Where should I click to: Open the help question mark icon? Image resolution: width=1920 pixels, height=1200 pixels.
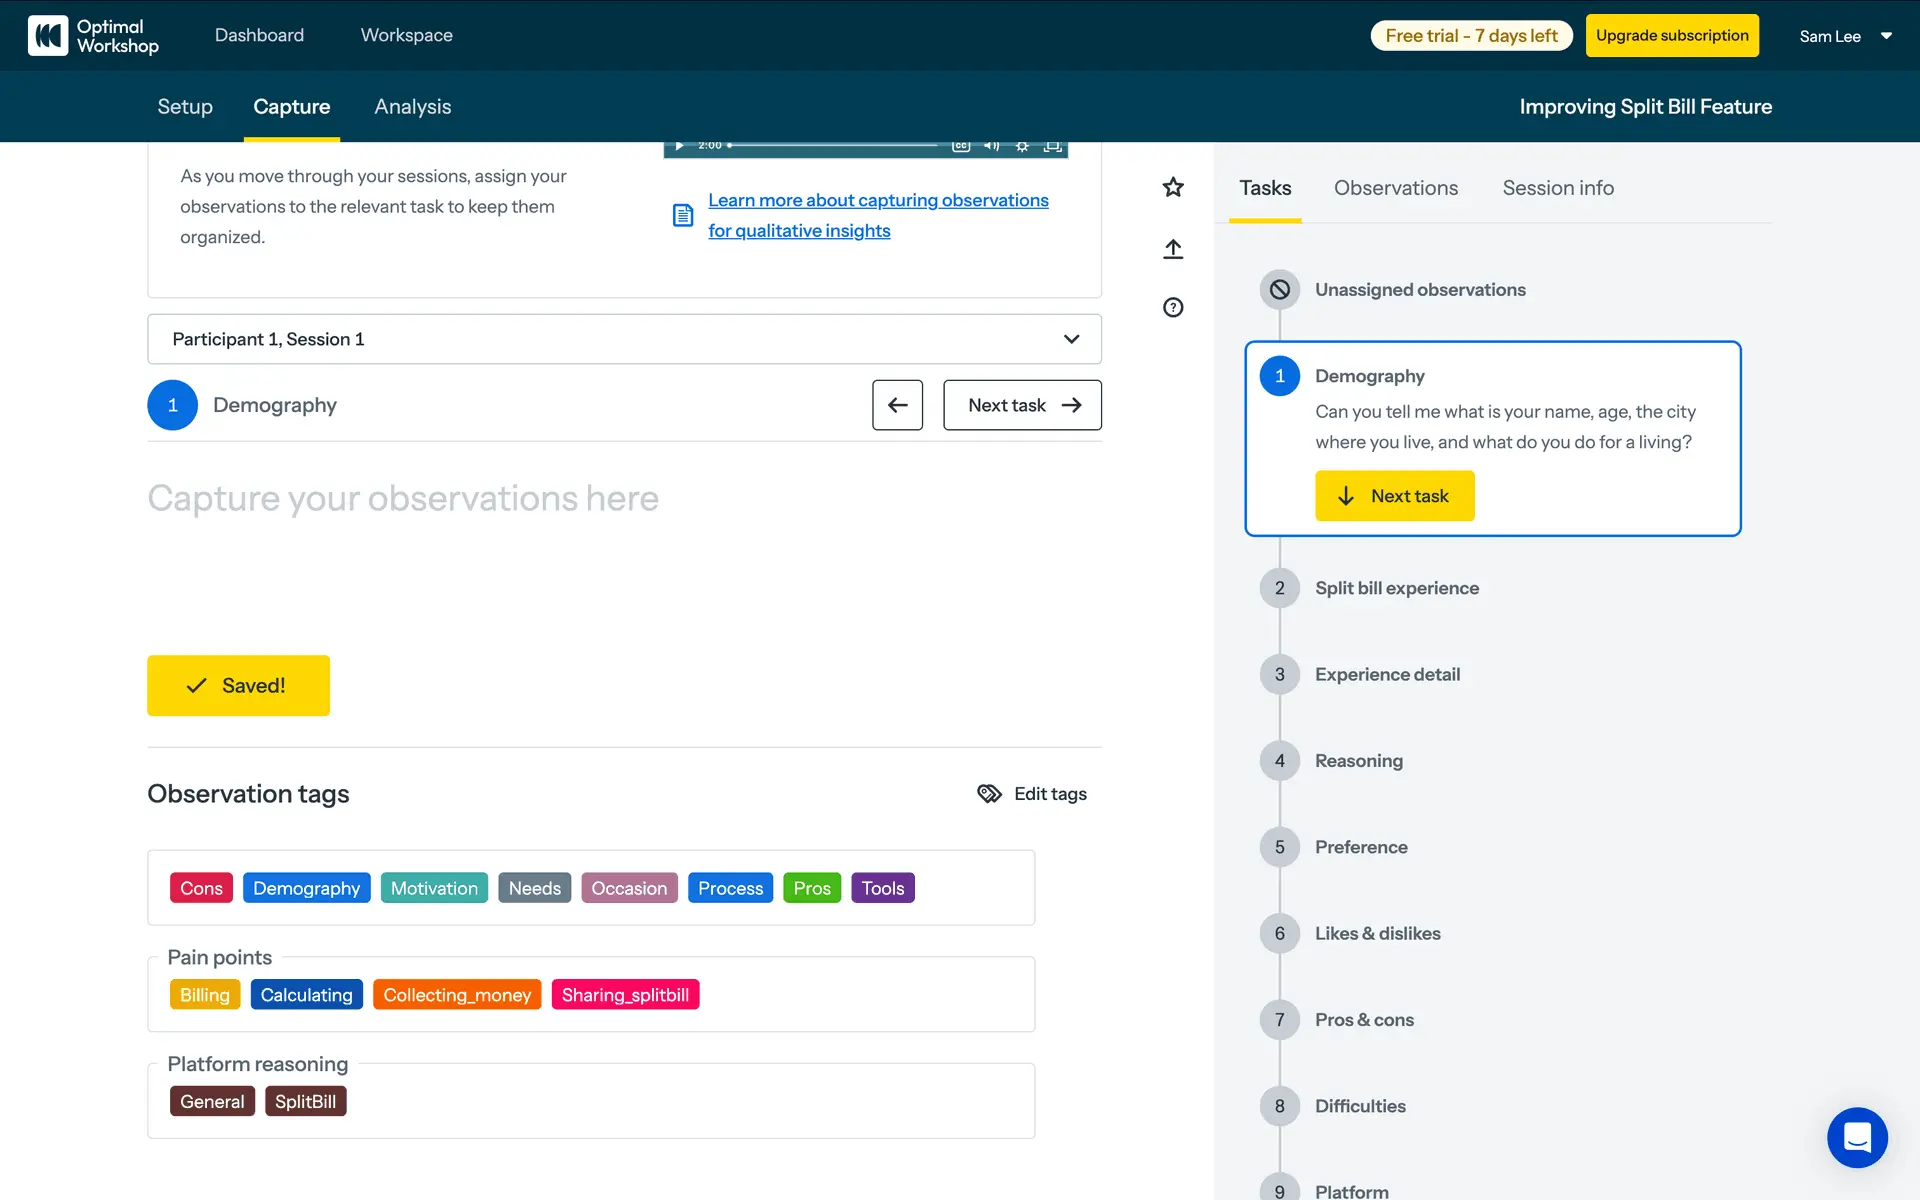(x=1173, y=307)
